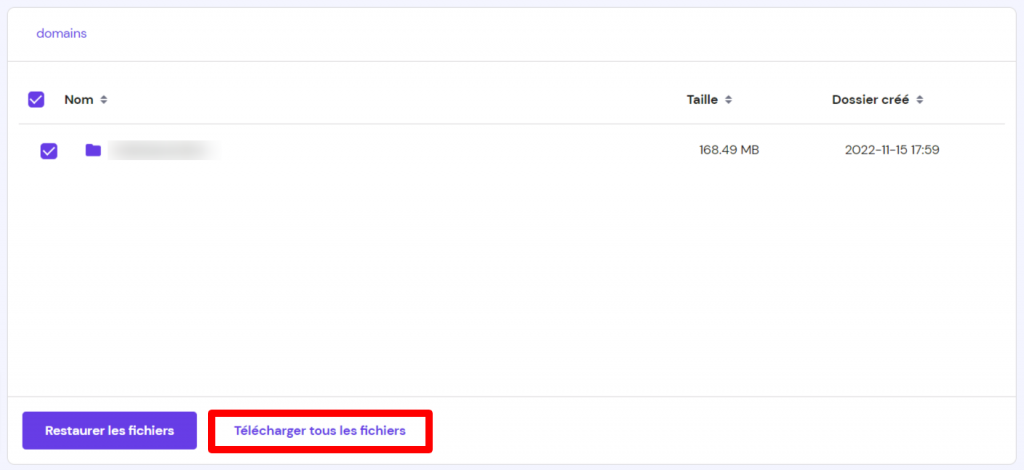Sort the list by Nom column label
Image resolution: width=1024 pixels, height=470 pixels.
click(x=78, y=99)
